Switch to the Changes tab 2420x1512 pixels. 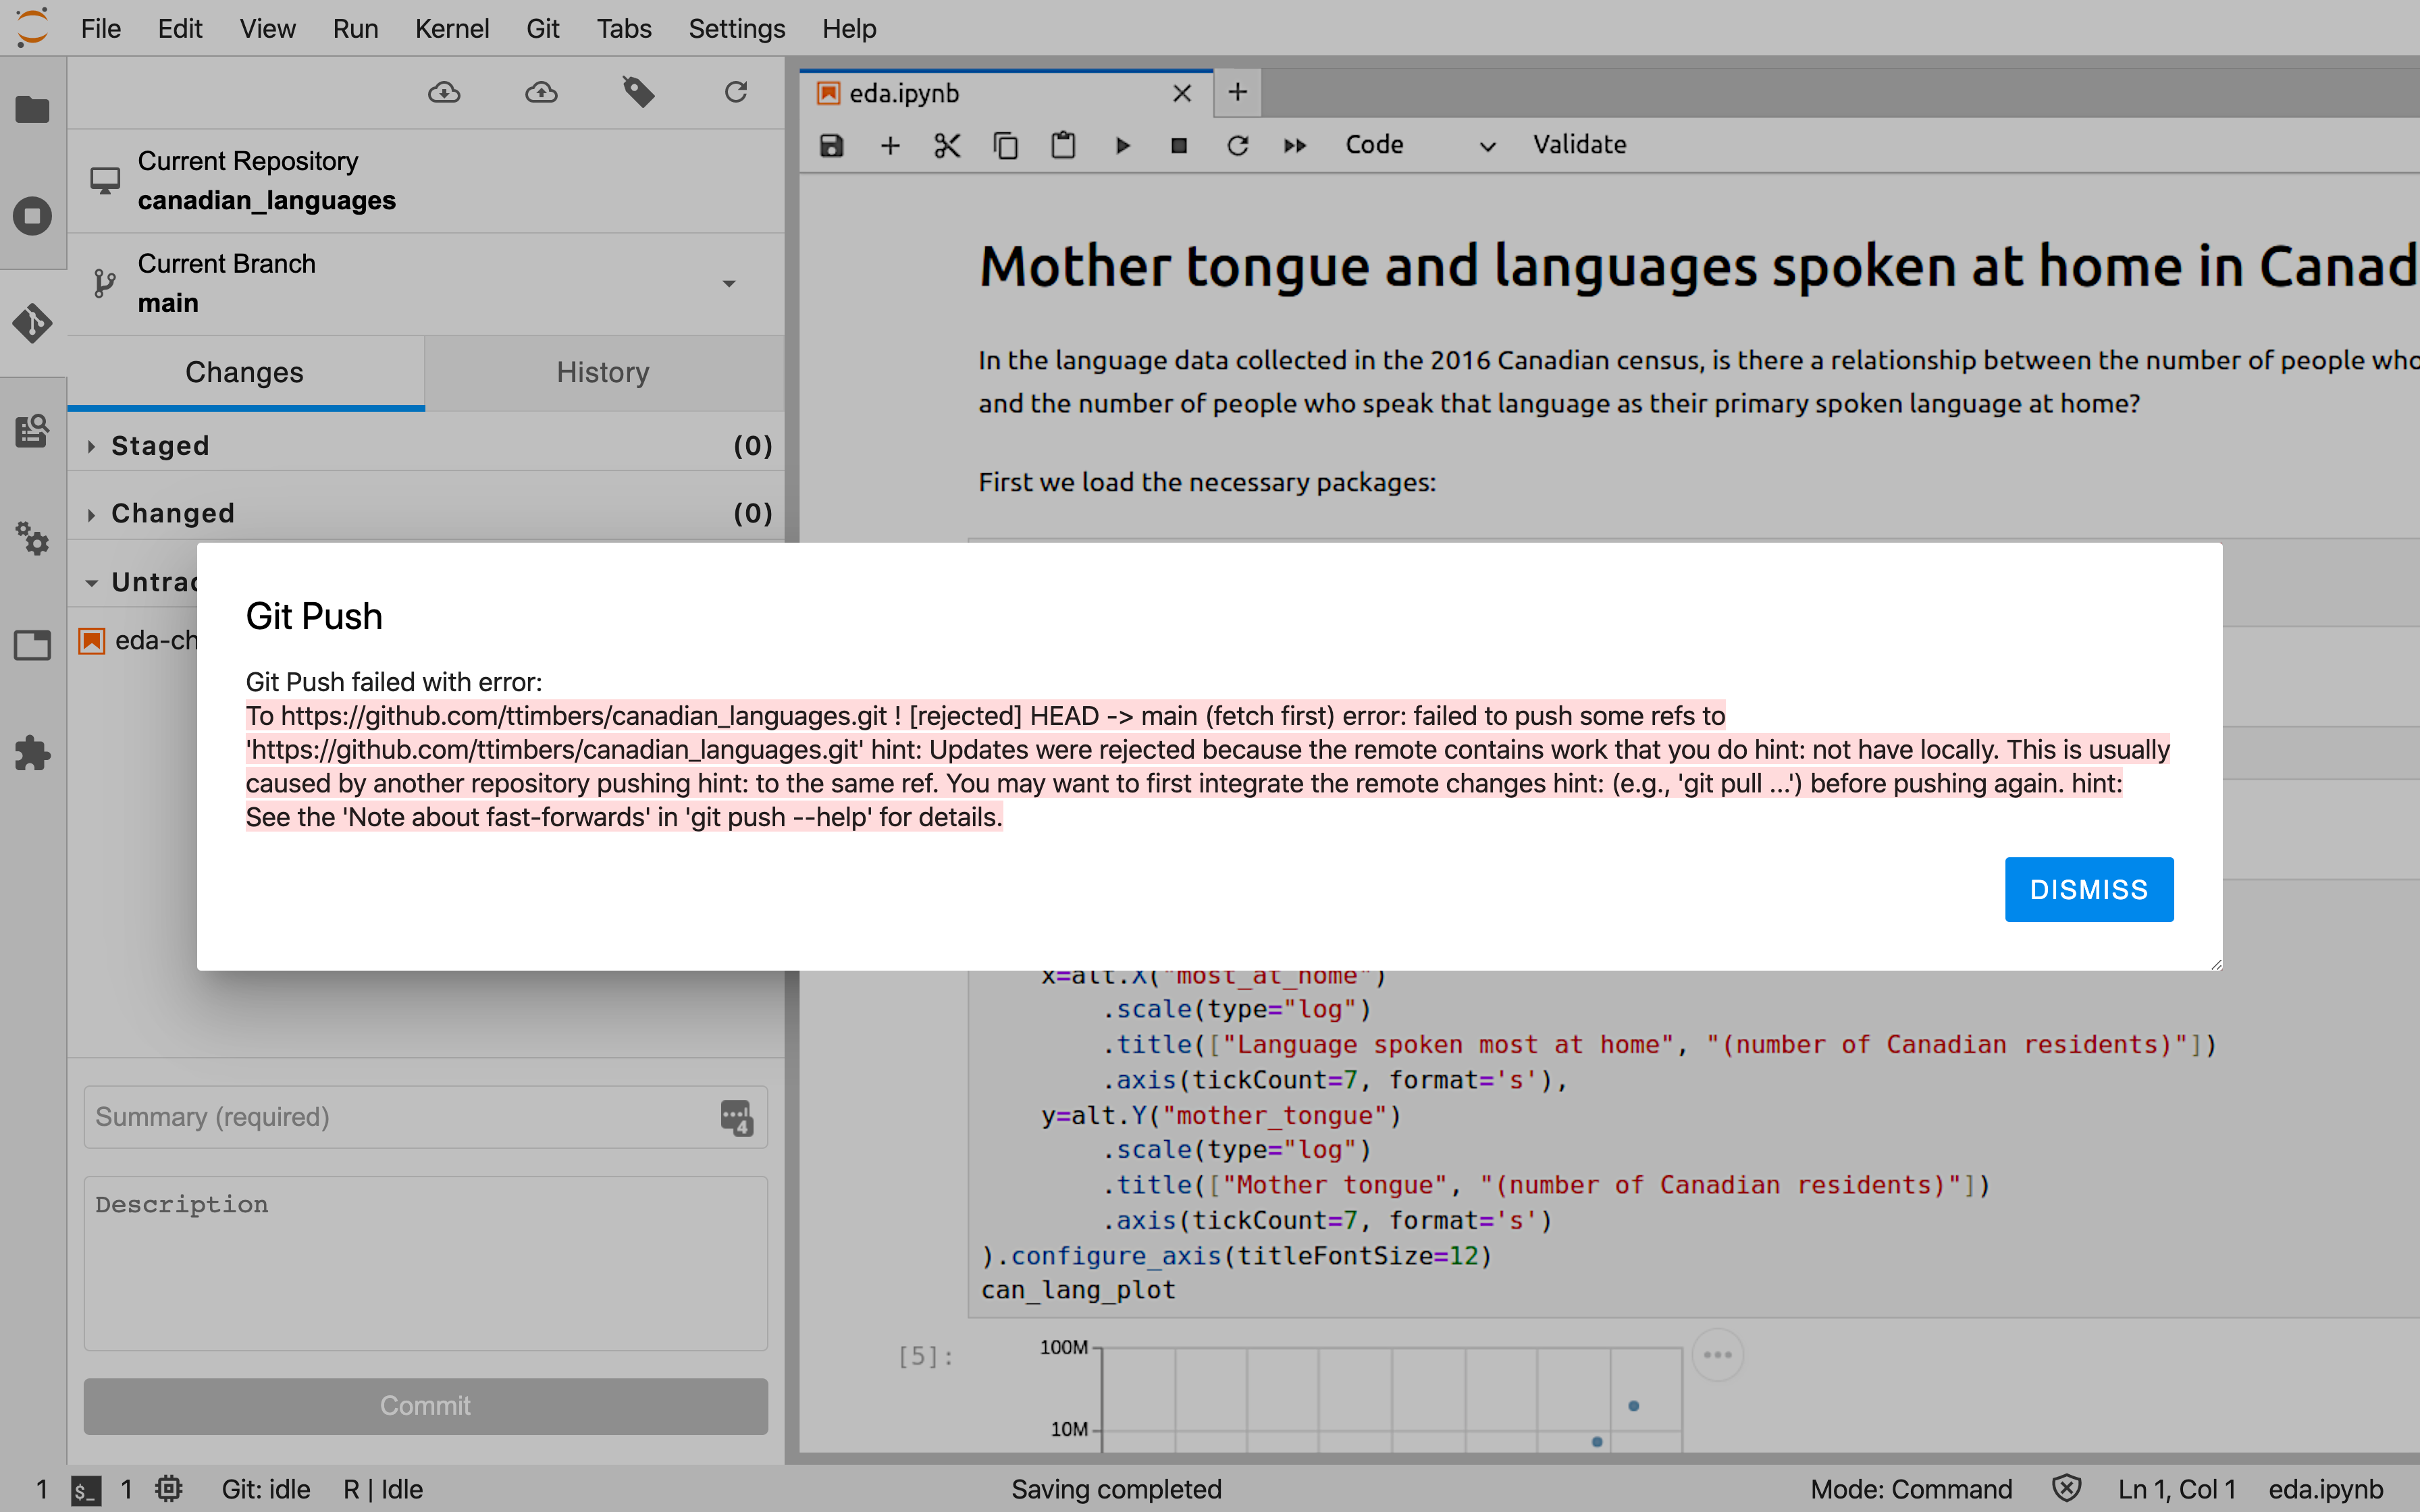[245, 372]
